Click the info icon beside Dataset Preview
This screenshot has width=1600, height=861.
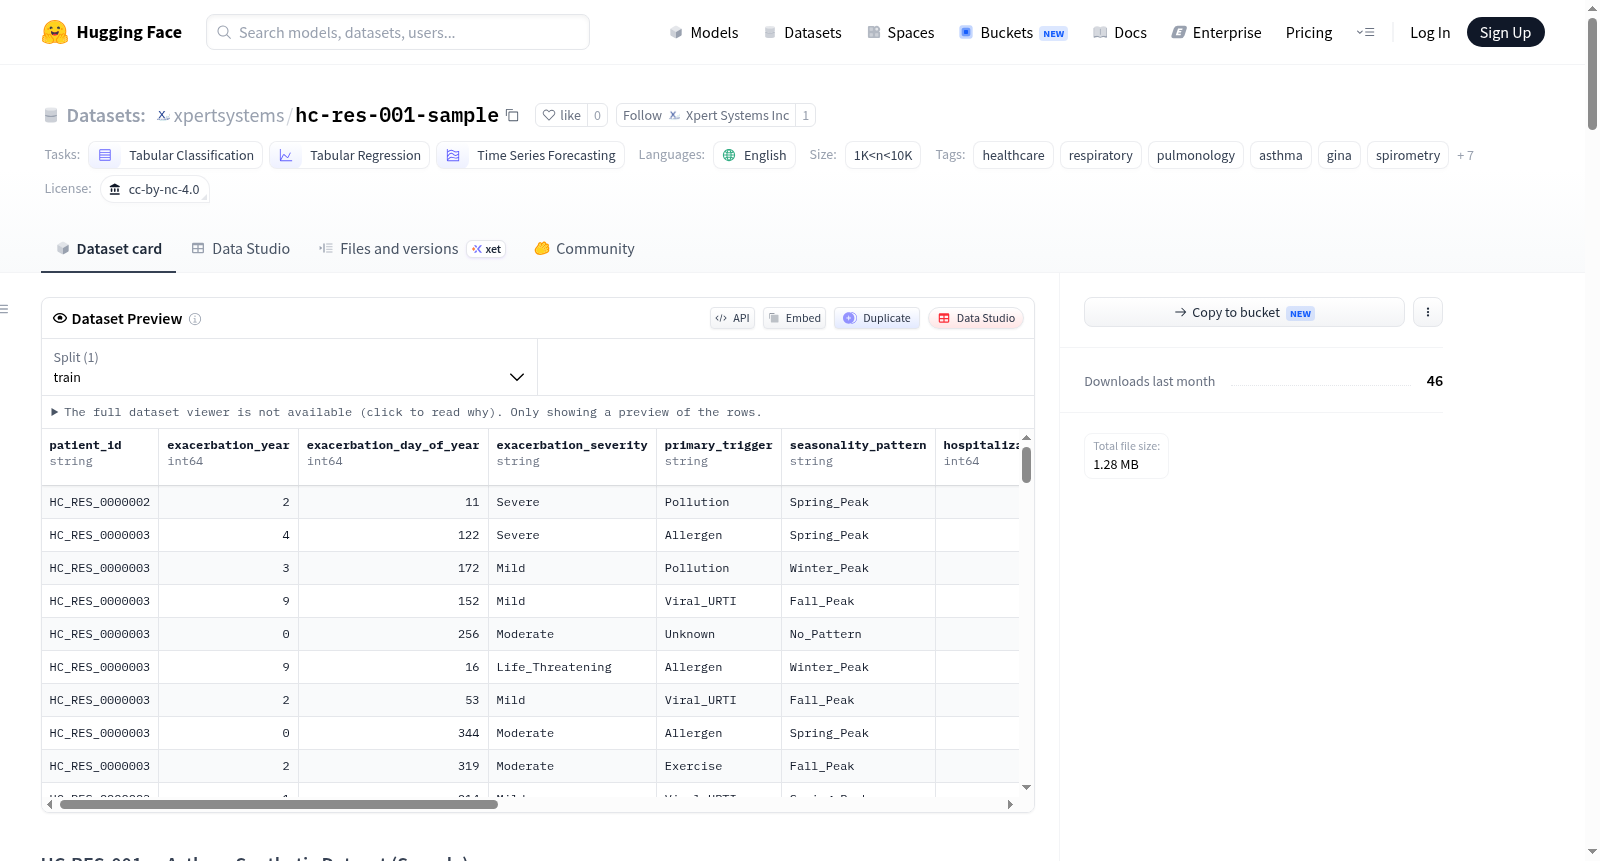pyautogui.click(x=195, y=319)
